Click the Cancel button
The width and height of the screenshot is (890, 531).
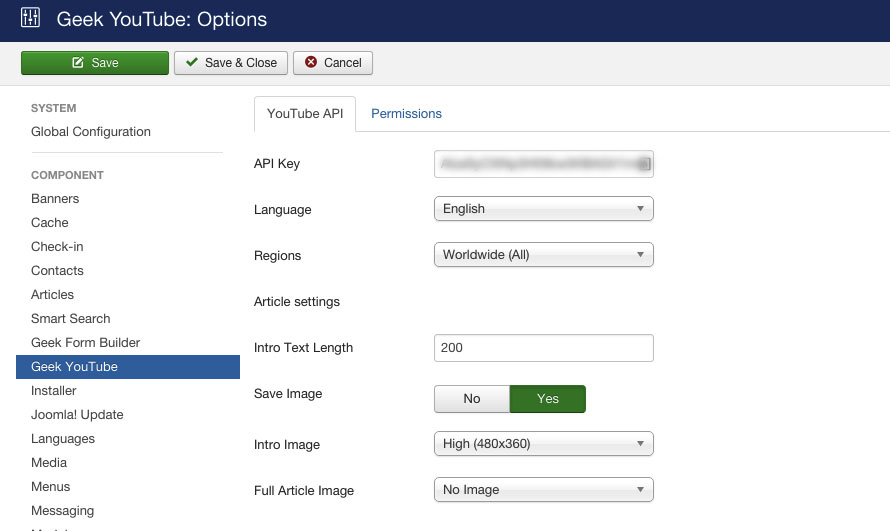pyautogui.click(x=333, y=63)
